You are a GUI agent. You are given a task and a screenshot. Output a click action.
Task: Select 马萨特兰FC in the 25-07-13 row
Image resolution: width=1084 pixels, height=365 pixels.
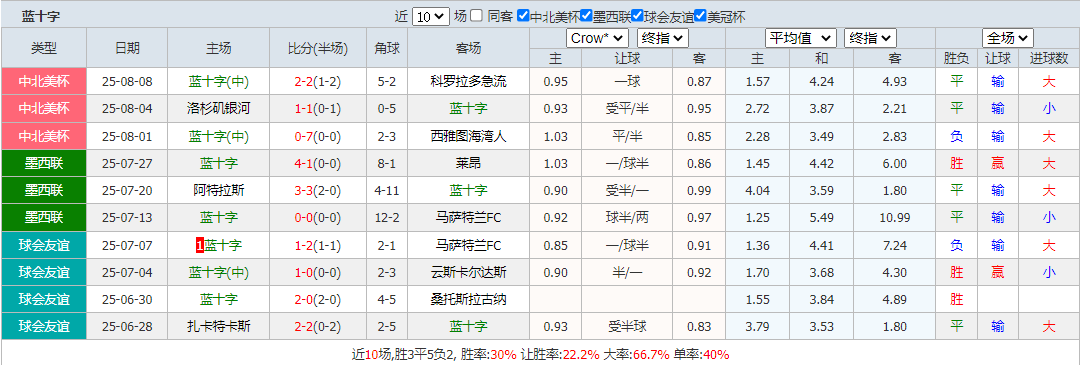tap(468, 218)
